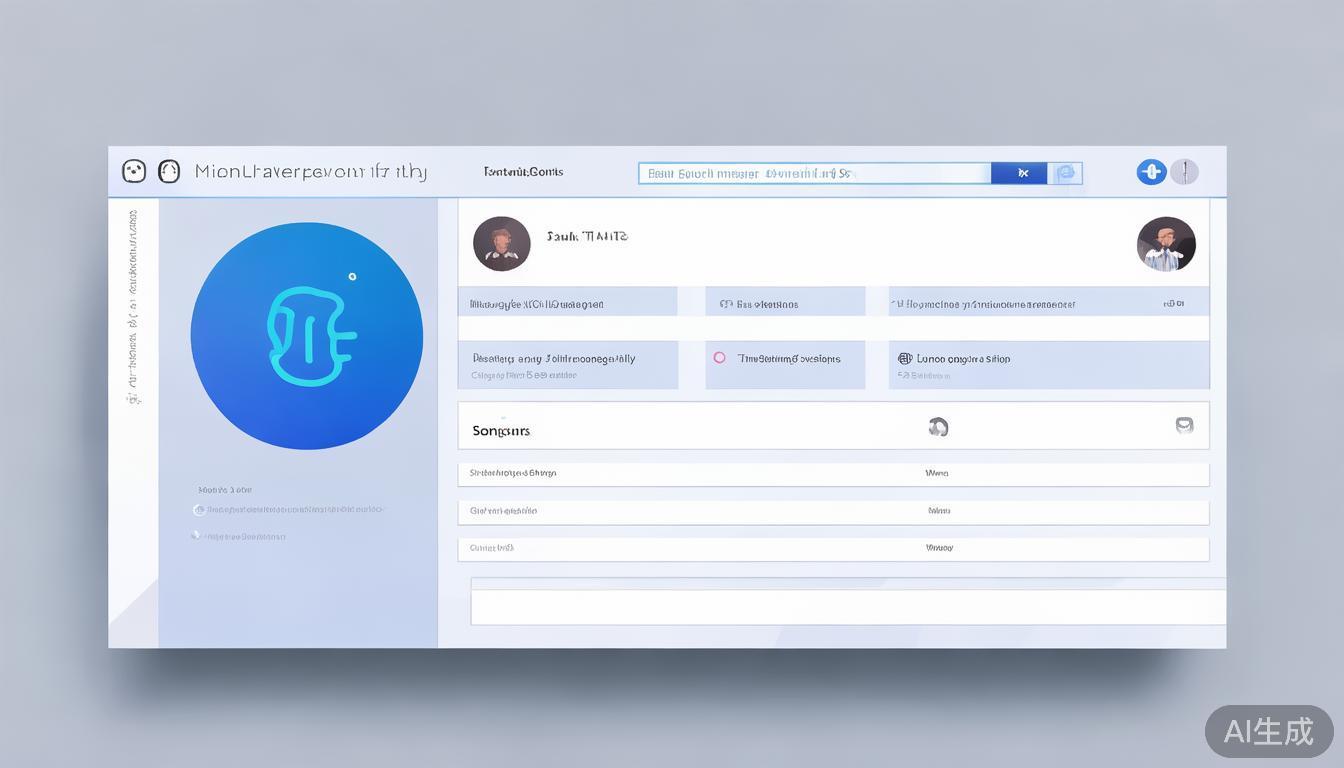Click the dark blue search submit button
This screenshot has height=768, width=1344.
click(1019, 173)
